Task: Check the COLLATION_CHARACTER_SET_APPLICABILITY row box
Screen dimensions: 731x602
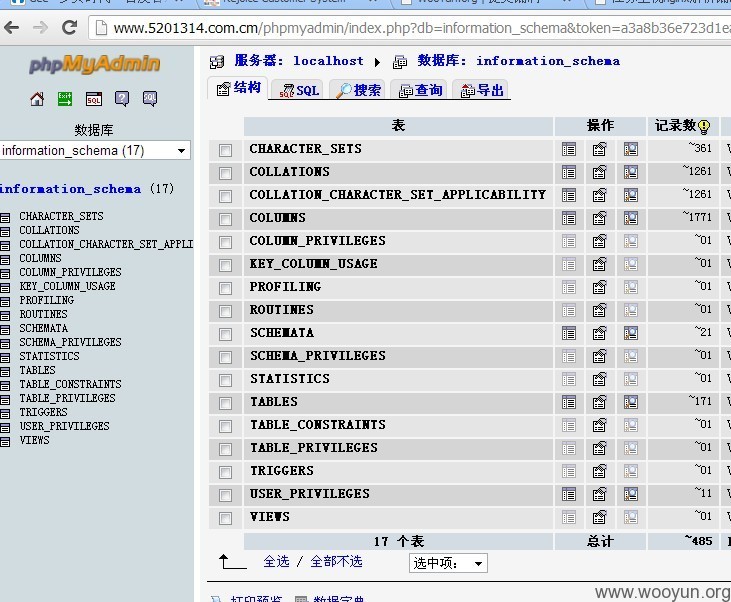Action: tap(226, 196)
